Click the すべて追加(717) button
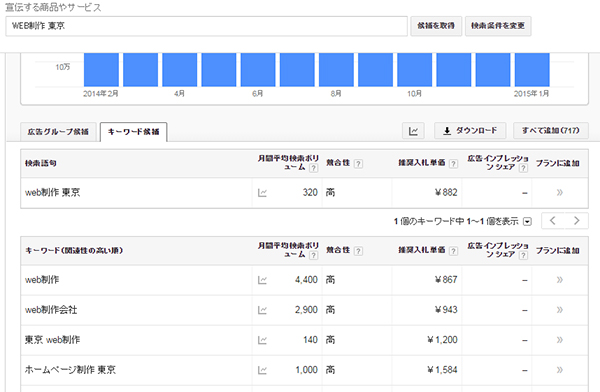This screenshot has height=392, width=600. point(550,131)
